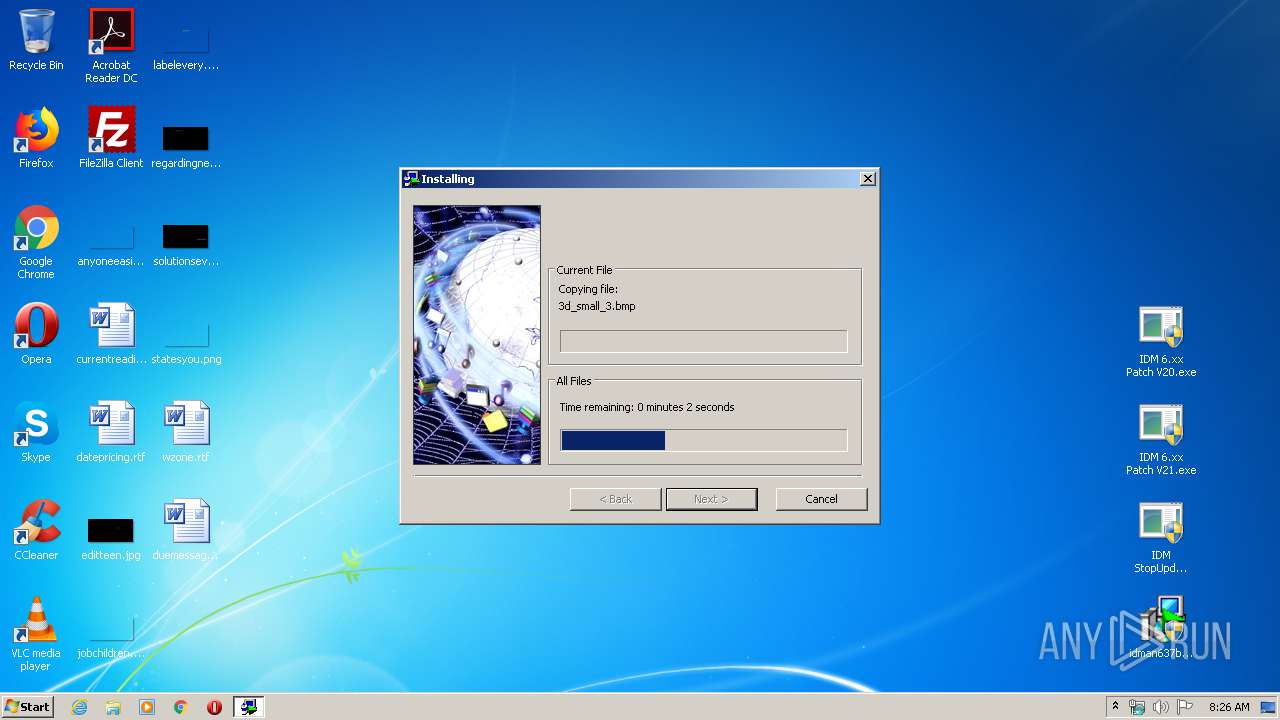Show hidden tray icons arrow
The height and width of the screenshot is (720, 1280).
1115,707
